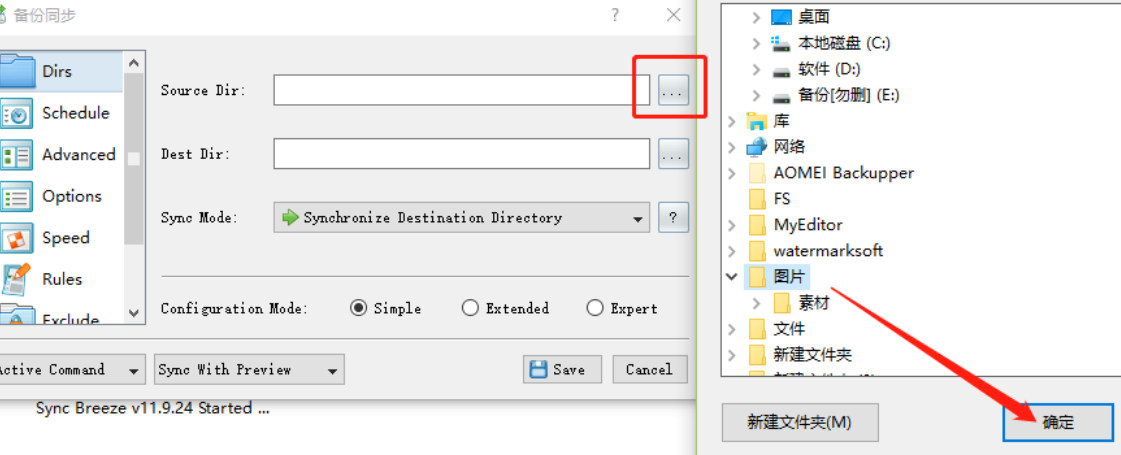The image size is (1121, 455).
Task: Open the Sync Mode dropdown
Action: pyautogui.click(x=461, y=217)
